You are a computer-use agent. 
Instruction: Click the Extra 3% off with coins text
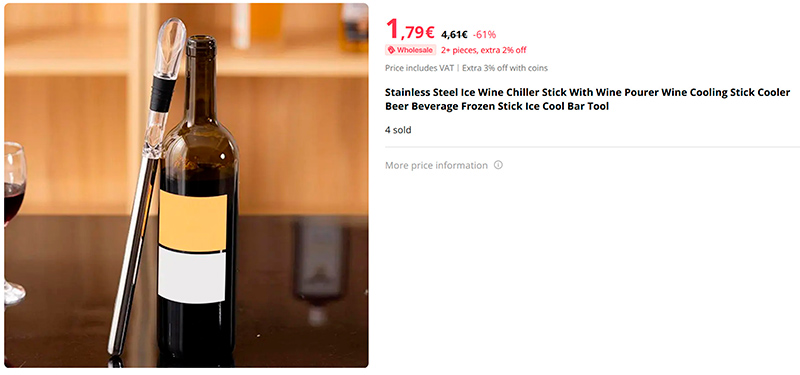[505, 68]
